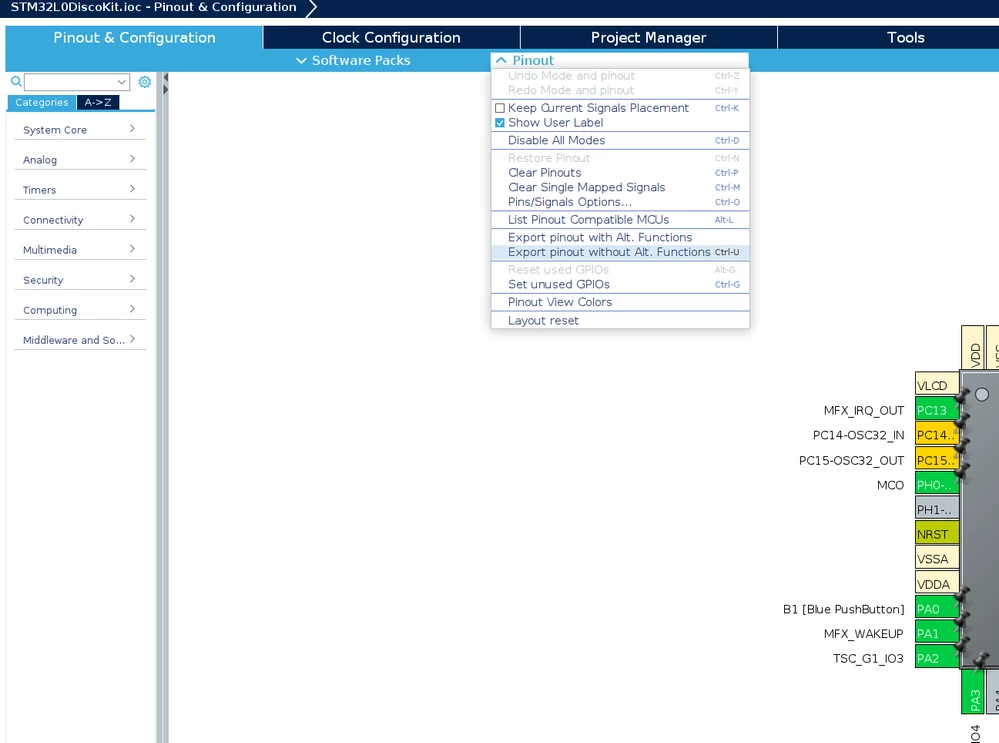Select the green PC13 pin on the chip
999x743 pixels.
point(937,410)
